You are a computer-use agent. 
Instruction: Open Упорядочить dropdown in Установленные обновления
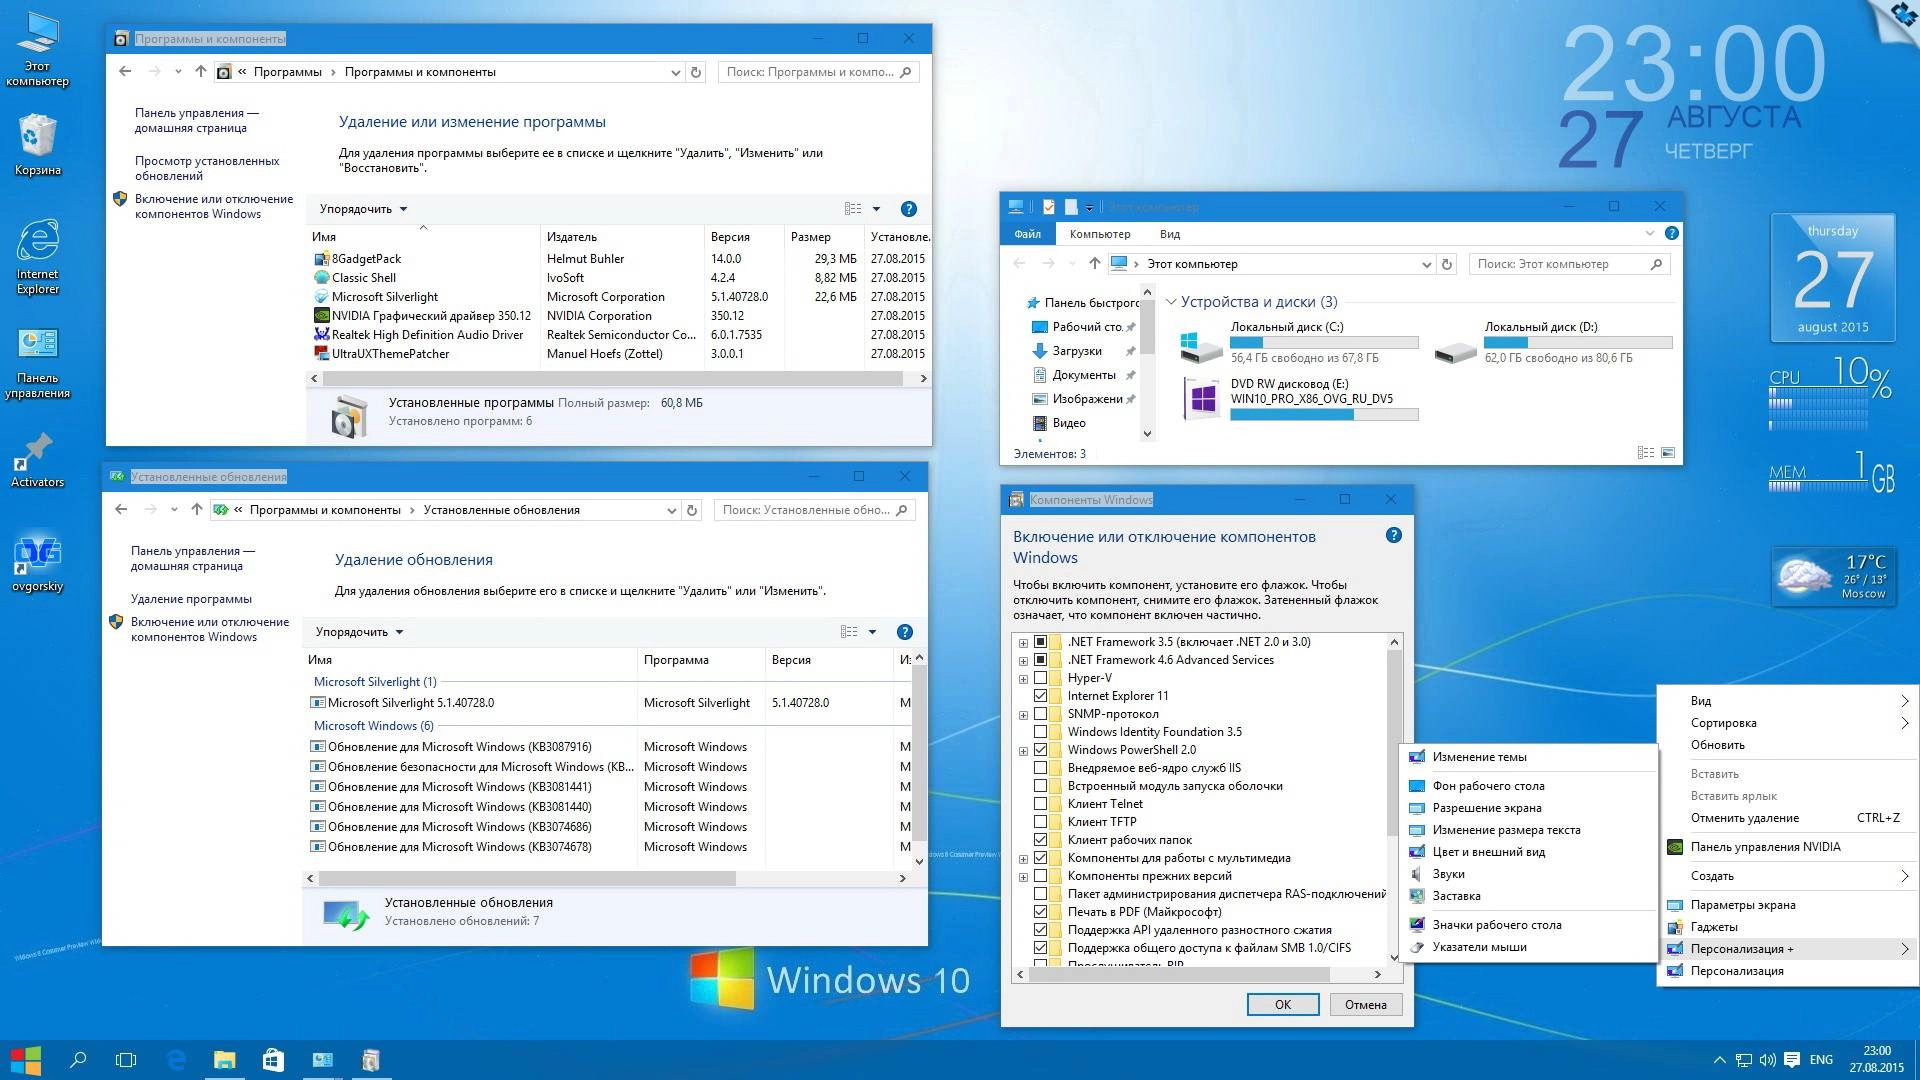tap(359, 632)
